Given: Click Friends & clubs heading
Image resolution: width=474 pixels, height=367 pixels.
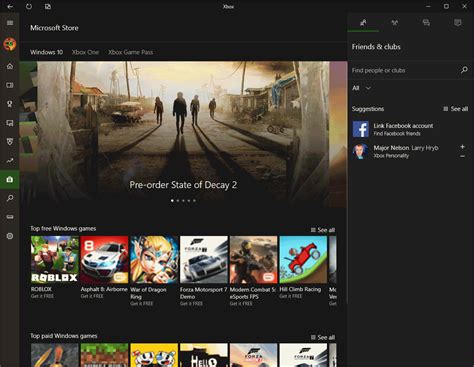Looking at the screenshot, I should (x=376, y=47).
